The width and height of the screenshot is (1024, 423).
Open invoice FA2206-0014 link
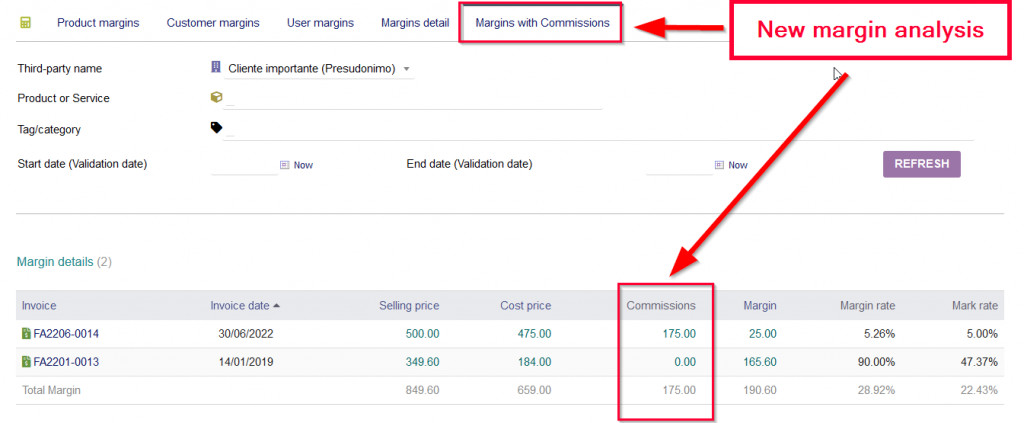(x=67, y=334)
